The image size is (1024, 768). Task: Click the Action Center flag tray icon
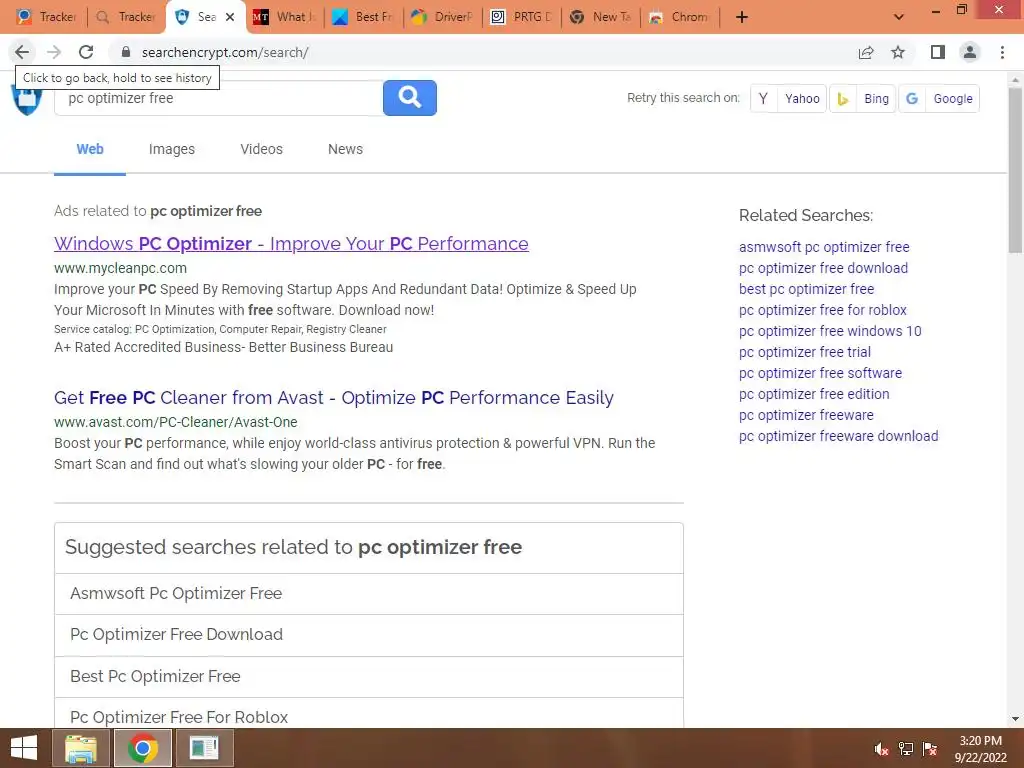tap(930, 749)
